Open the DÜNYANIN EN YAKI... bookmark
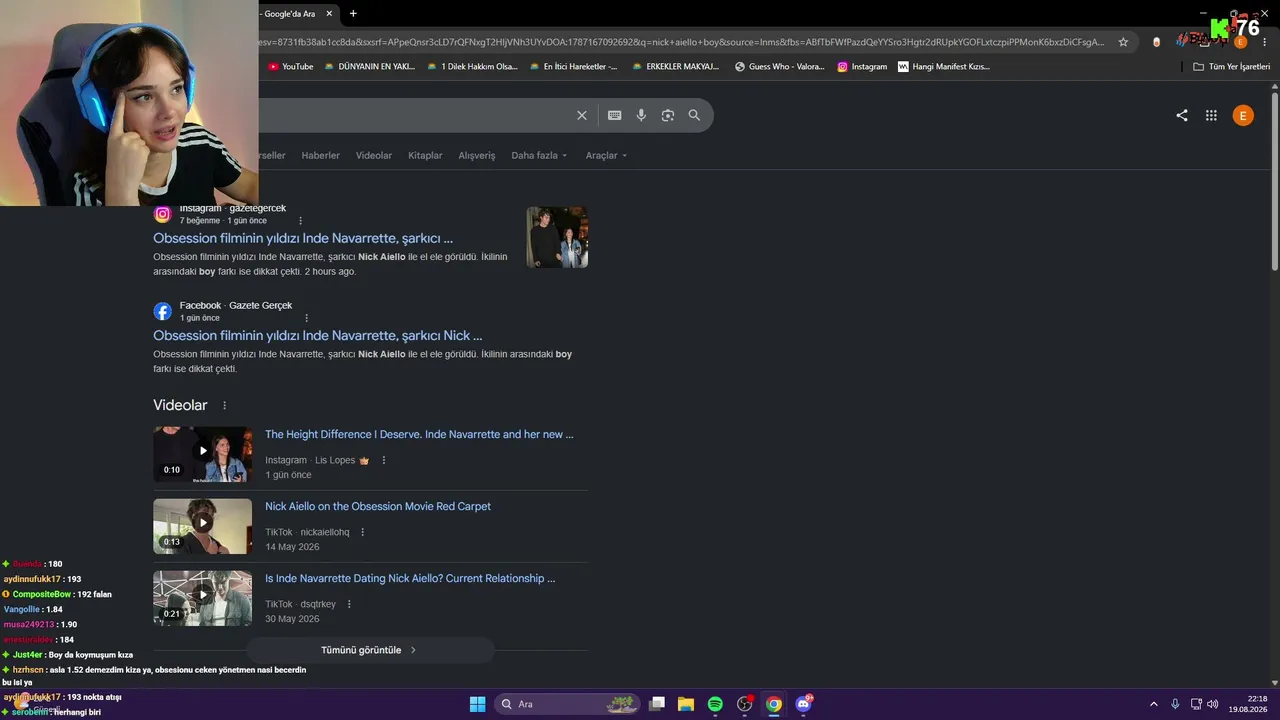The width and height of the screenshot is (1280, 720). [370, 67]
